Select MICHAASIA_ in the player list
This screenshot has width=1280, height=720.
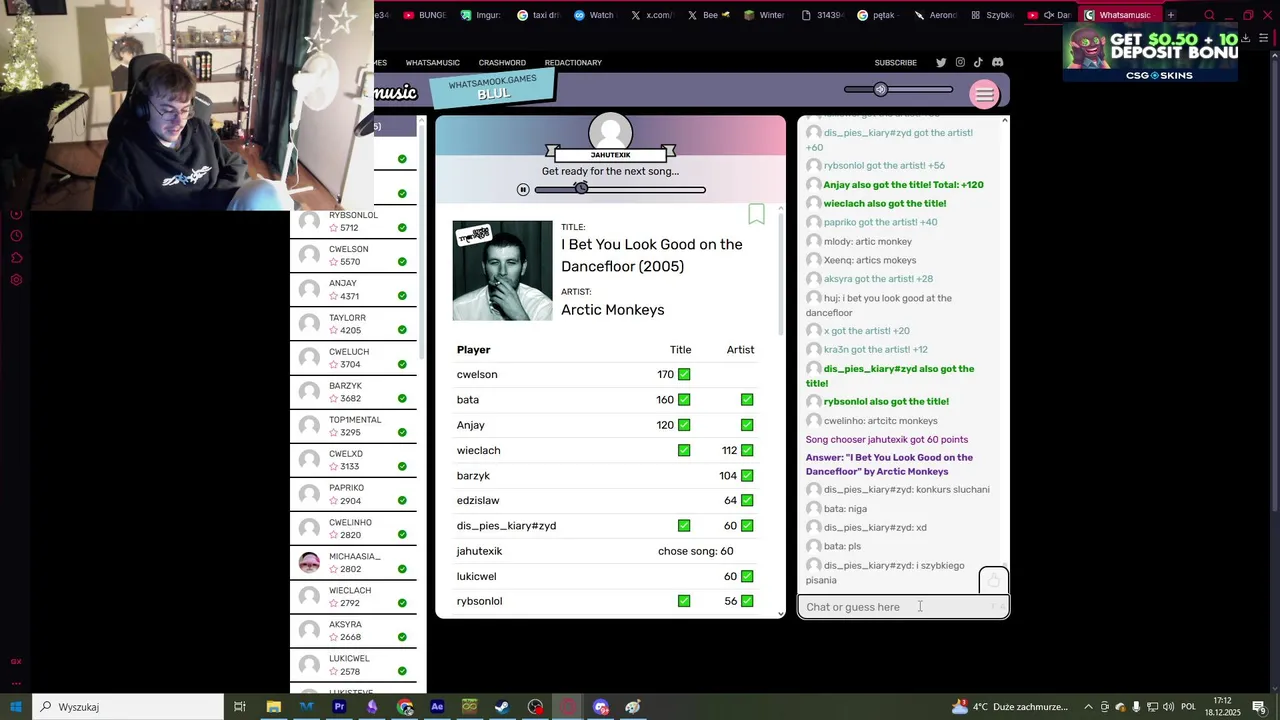(x=353, y=563)
